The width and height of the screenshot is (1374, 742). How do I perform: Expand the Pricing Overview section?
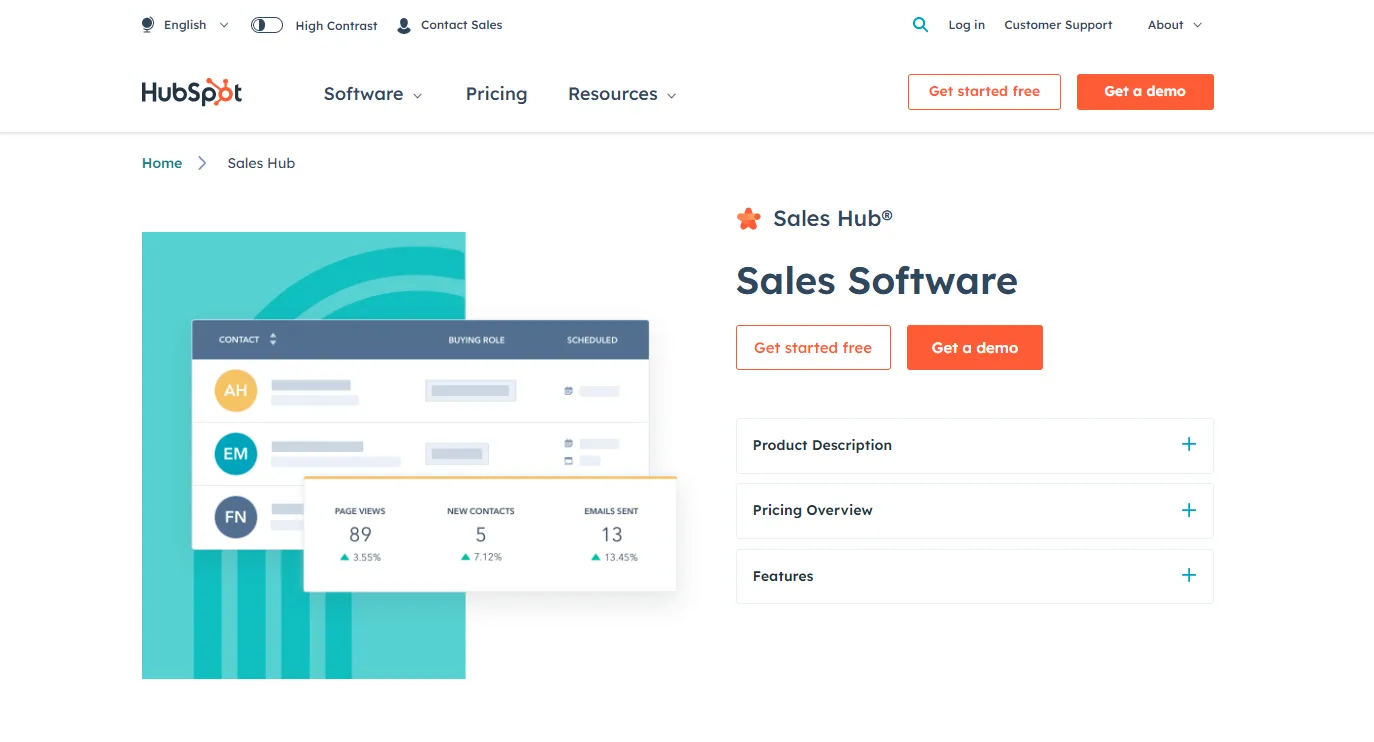click(975, 510)
